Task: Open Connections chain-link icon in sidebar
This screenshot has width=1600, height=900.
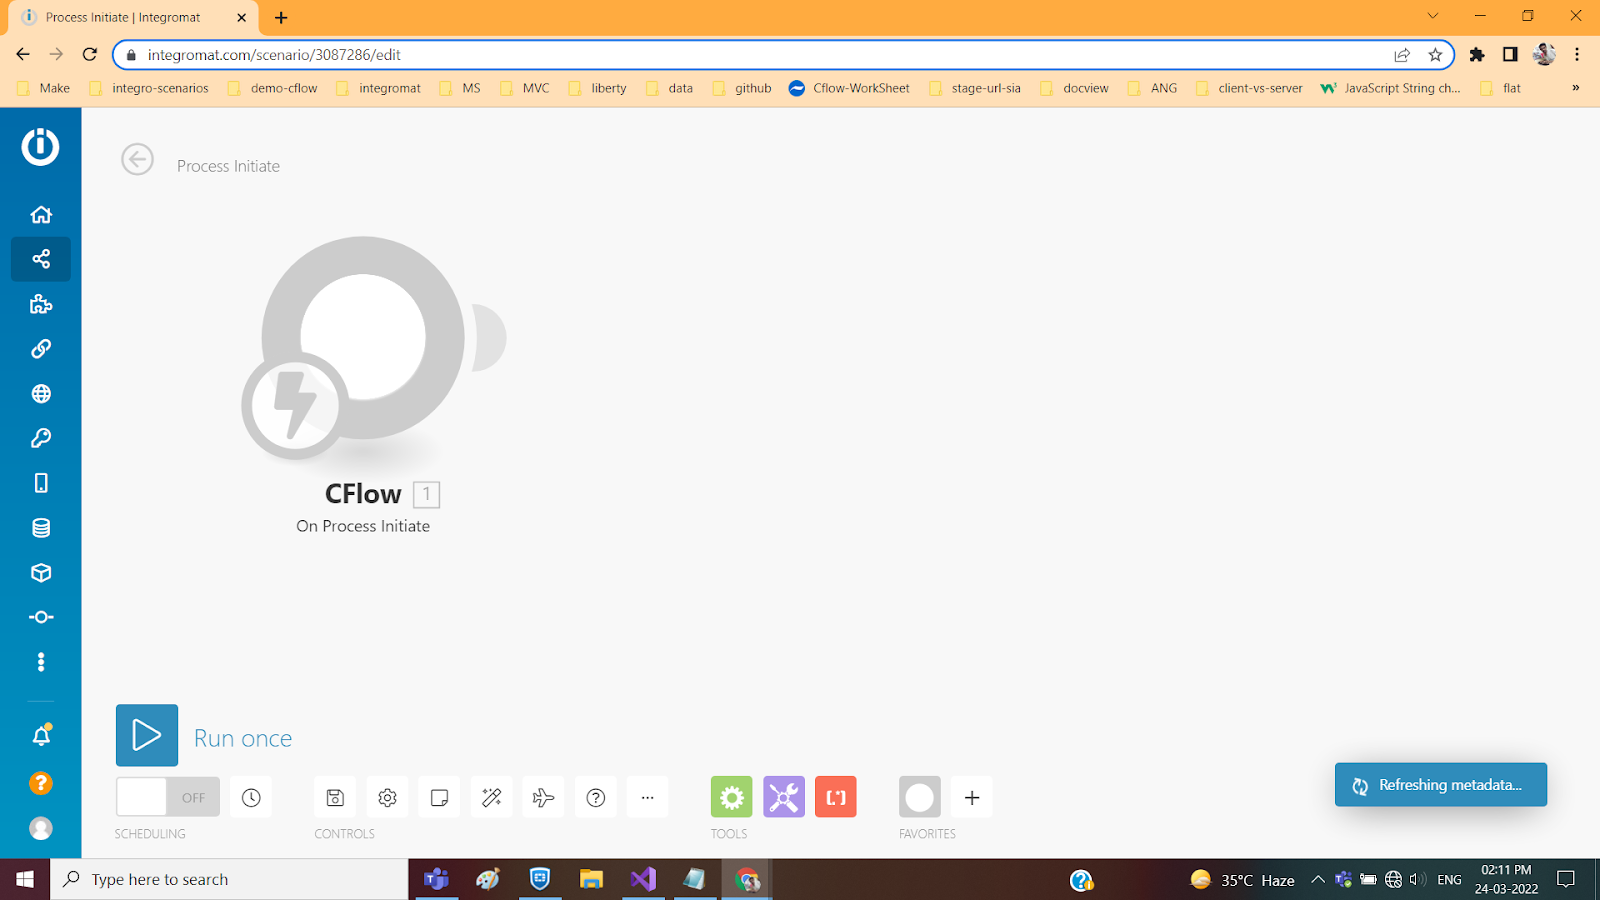Action: tap(41, 349)
